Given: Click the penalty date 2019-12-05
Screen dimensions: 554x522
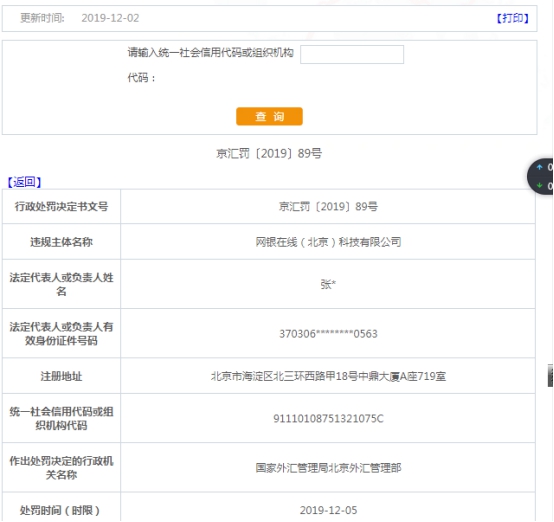Looking at the screenshot, I should [x=328, y=510].
